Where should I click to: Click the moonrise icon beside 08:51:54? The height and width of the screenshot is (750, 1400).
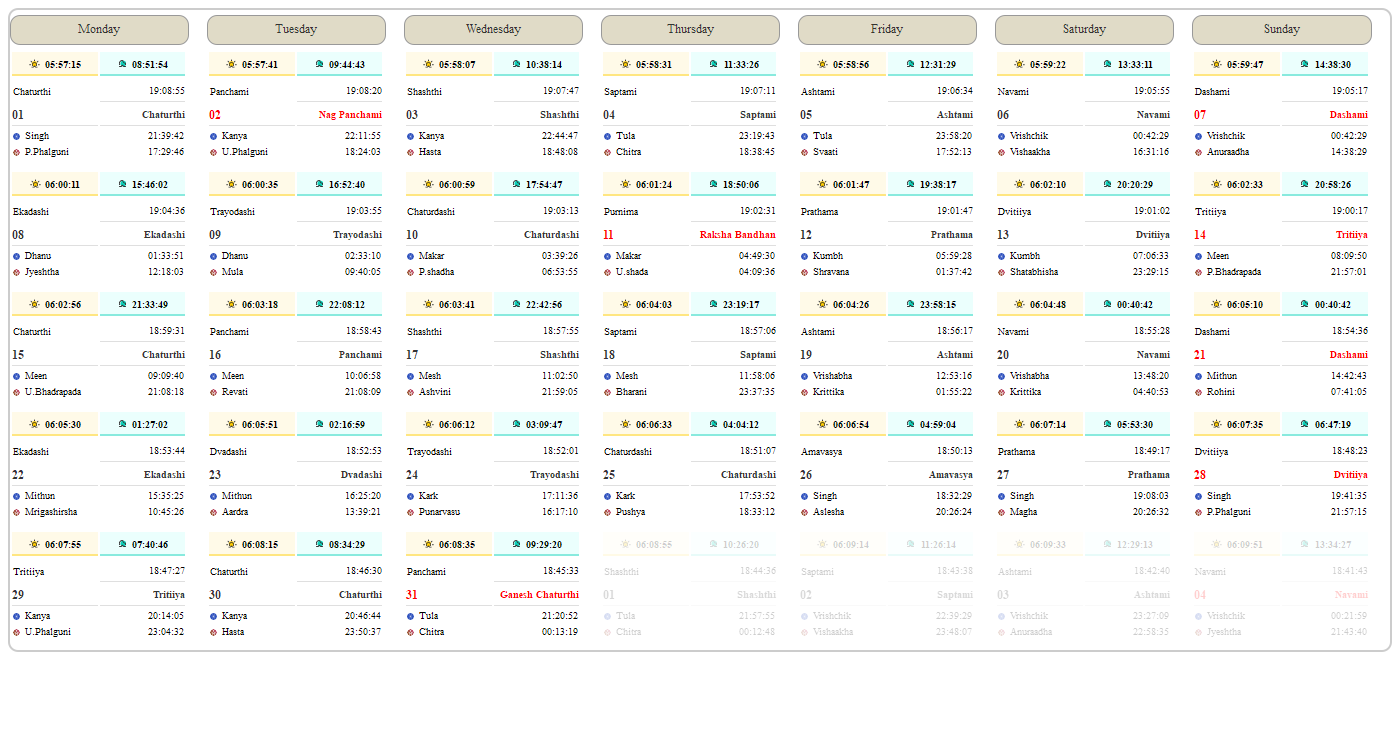[x=122, y=64]
